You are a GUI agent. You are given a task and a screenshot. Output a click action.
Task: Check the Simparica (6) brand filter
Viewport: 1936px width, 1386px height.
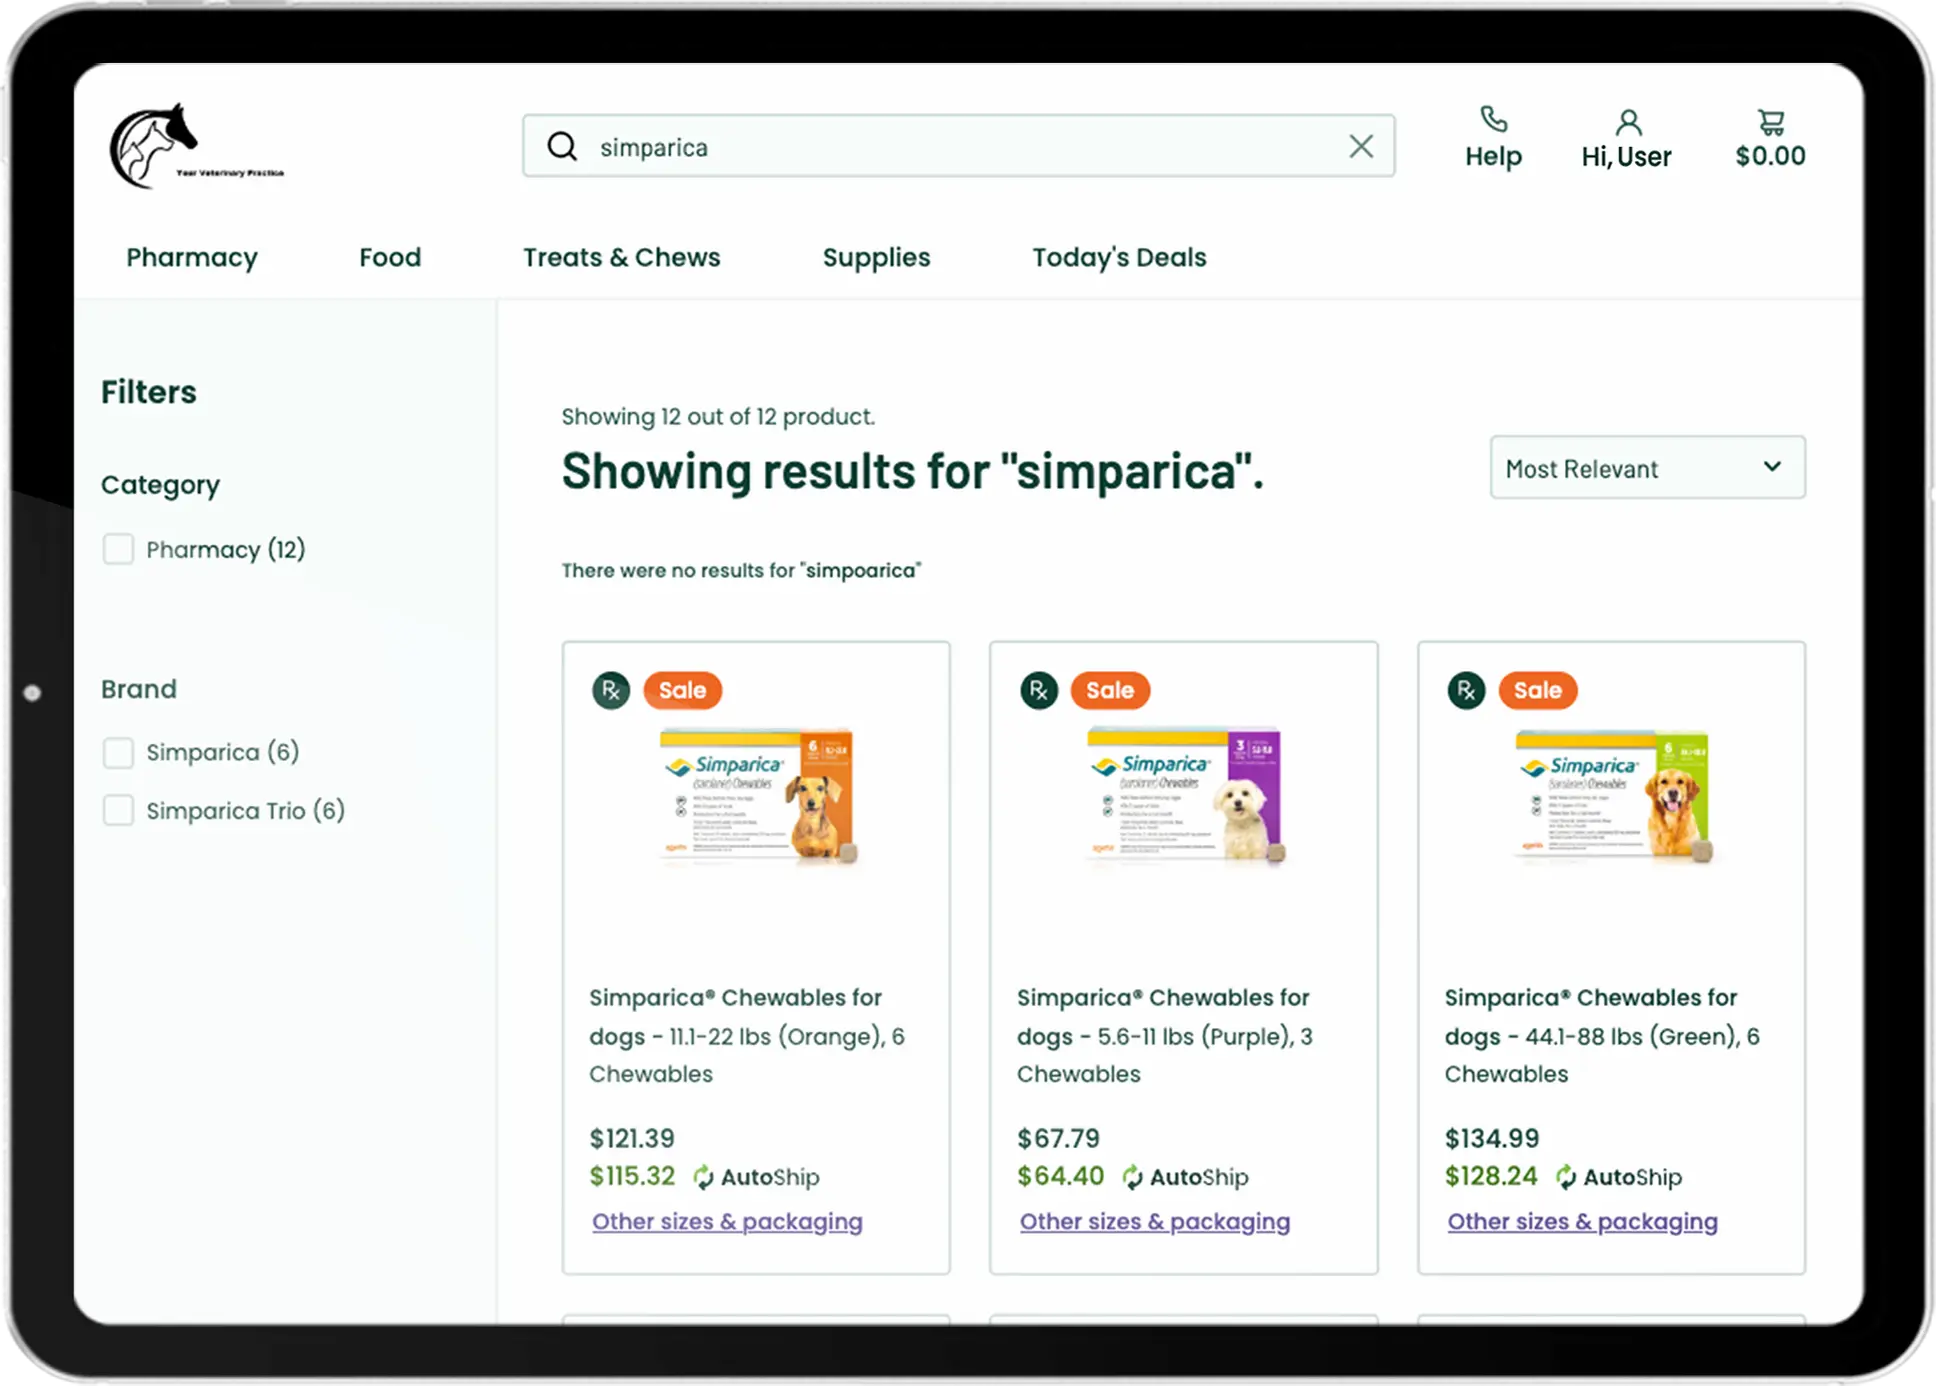click(118, 752)
